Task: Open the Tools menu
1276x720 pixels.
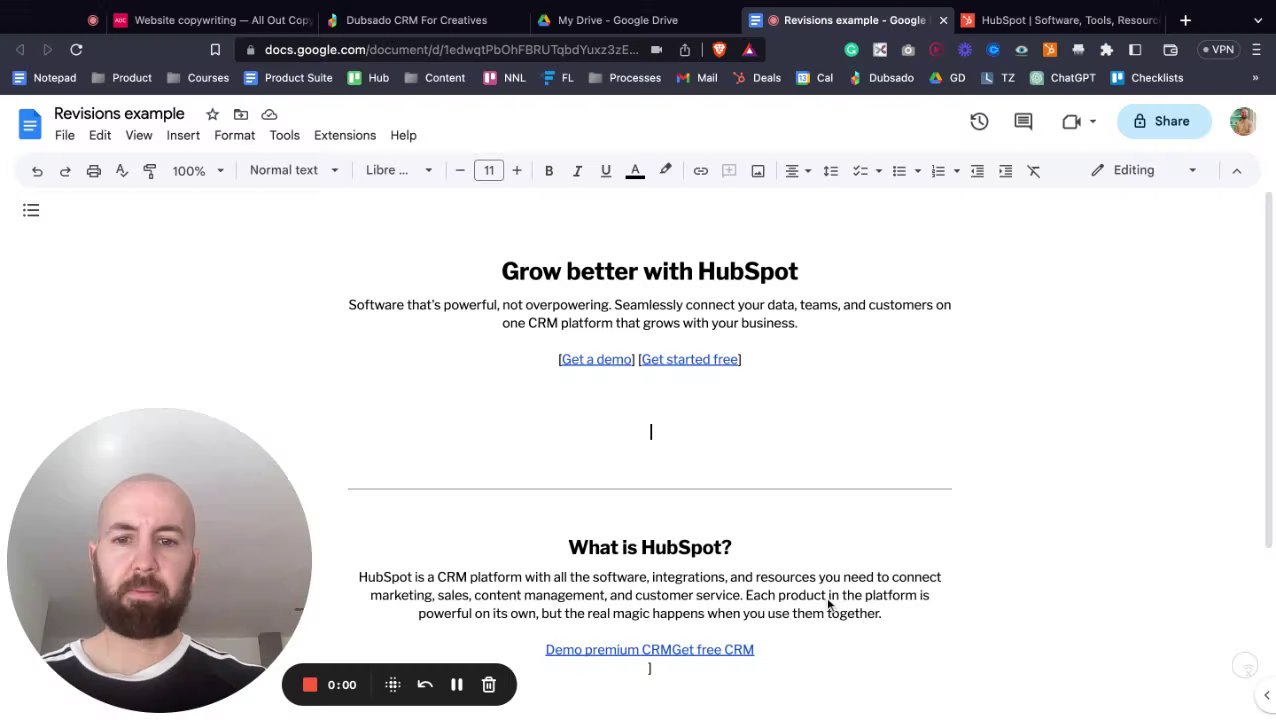Action: [x=284, y=135]
